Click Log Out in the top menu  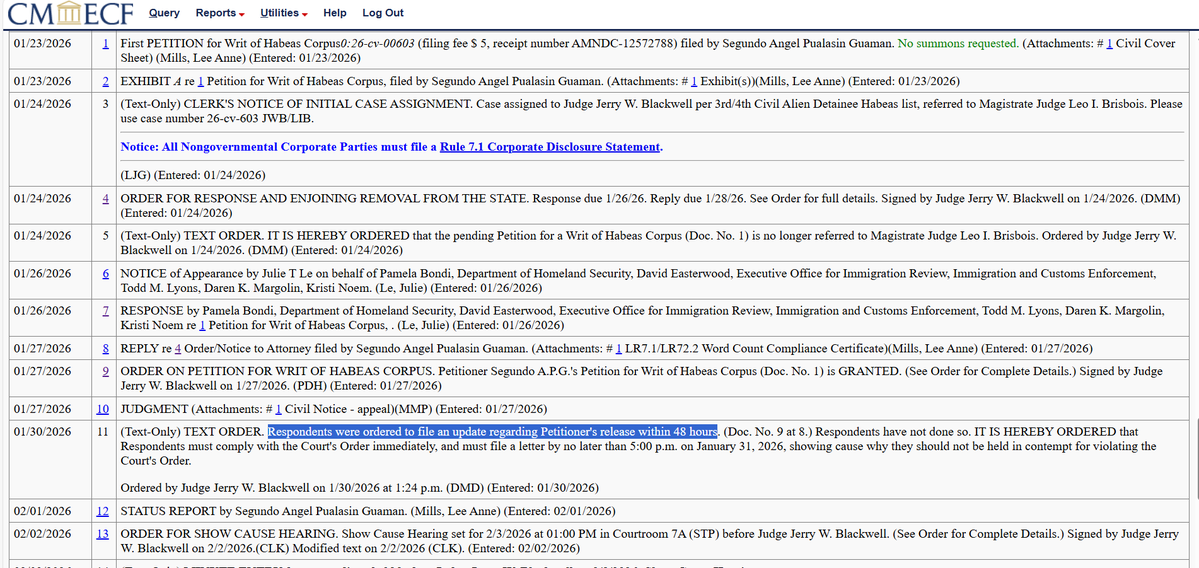pos(383,14)
